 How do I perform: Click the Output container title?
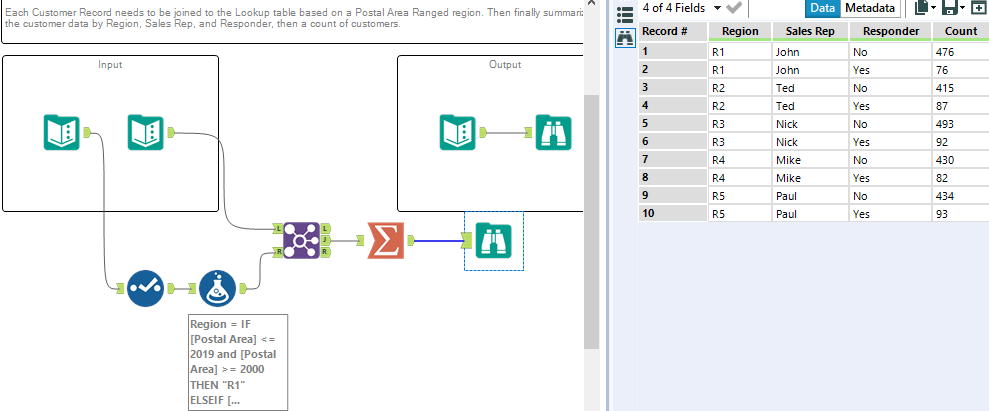tap(505, 64)
